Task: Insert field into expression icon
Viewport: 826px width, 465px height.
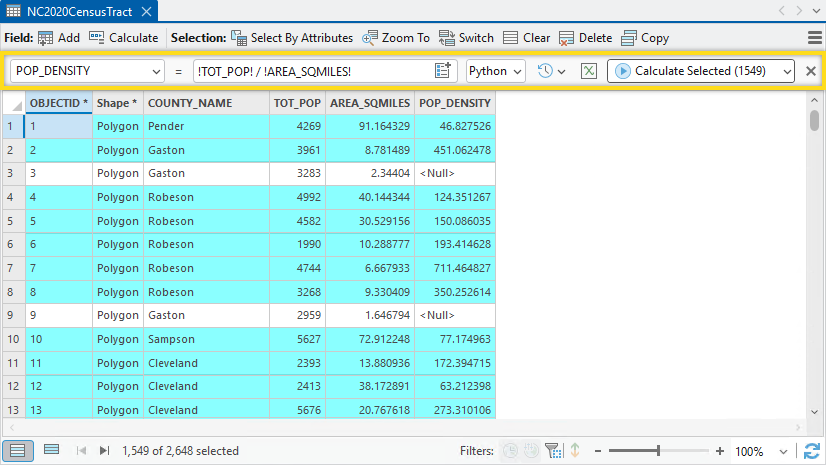Action: point(442,71)
